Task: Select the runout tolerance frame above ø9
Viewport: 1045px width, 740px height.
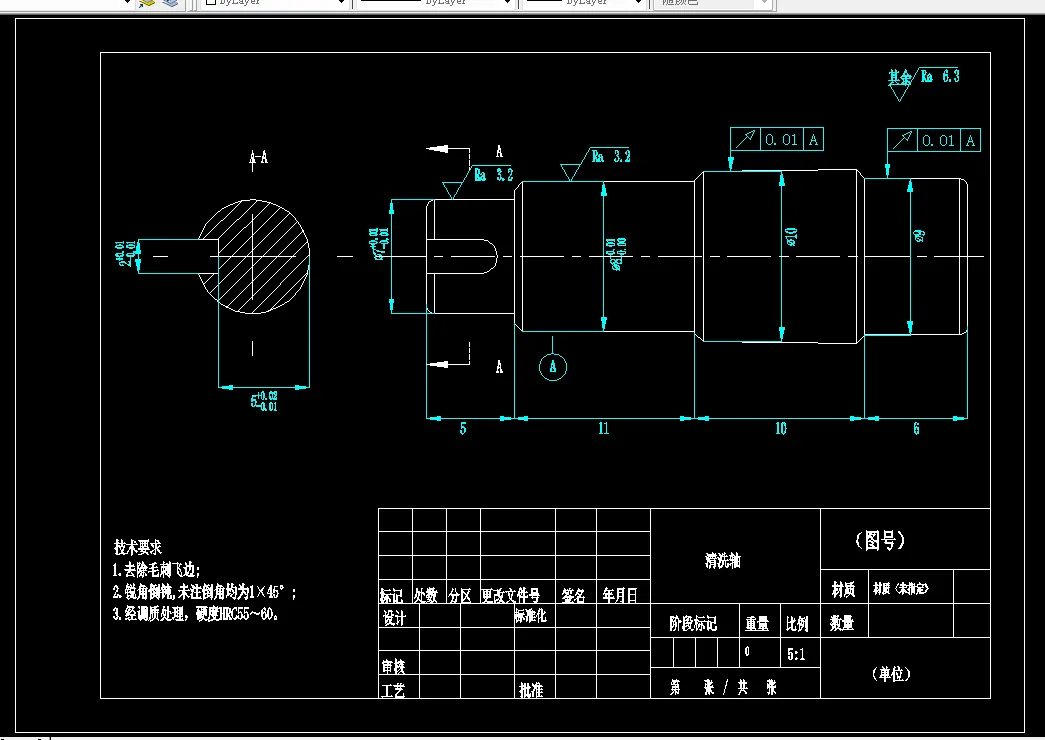Action: [x=934, y=141]
